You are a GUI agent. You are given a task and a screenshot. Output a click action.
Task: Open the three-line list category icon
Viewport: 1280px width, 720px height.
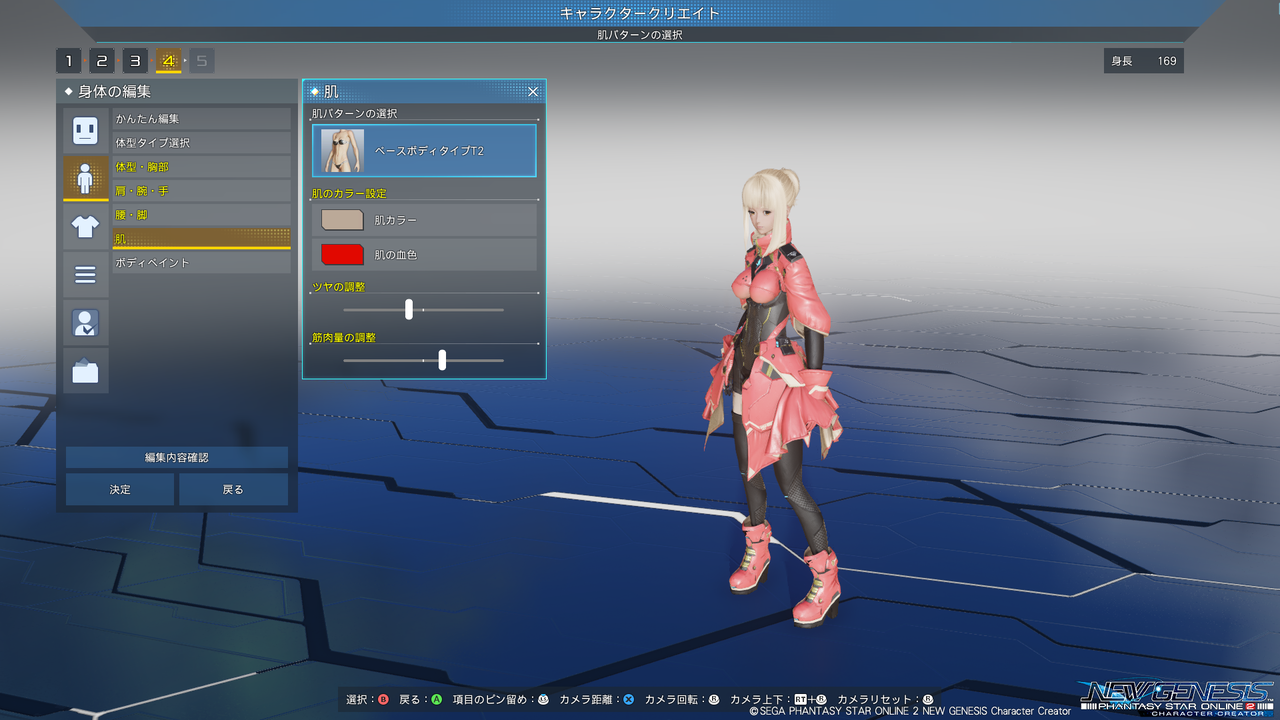click(x=85, y=274)
